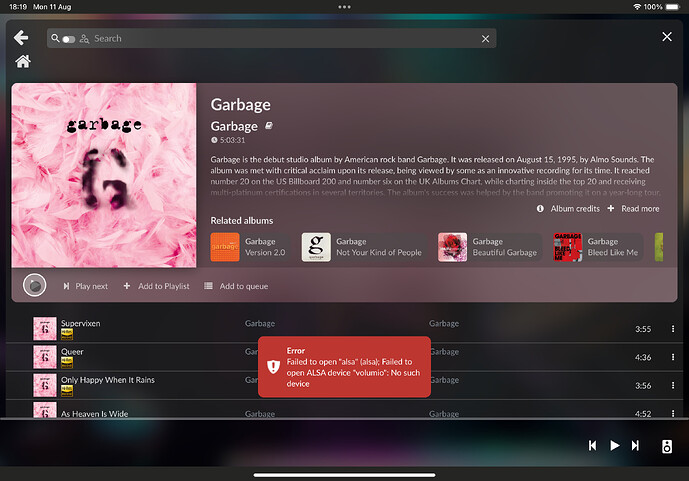Tap the 18:19 clock in status bar
689x481 pixels.
pyautogui.click(x=18, y=7)
